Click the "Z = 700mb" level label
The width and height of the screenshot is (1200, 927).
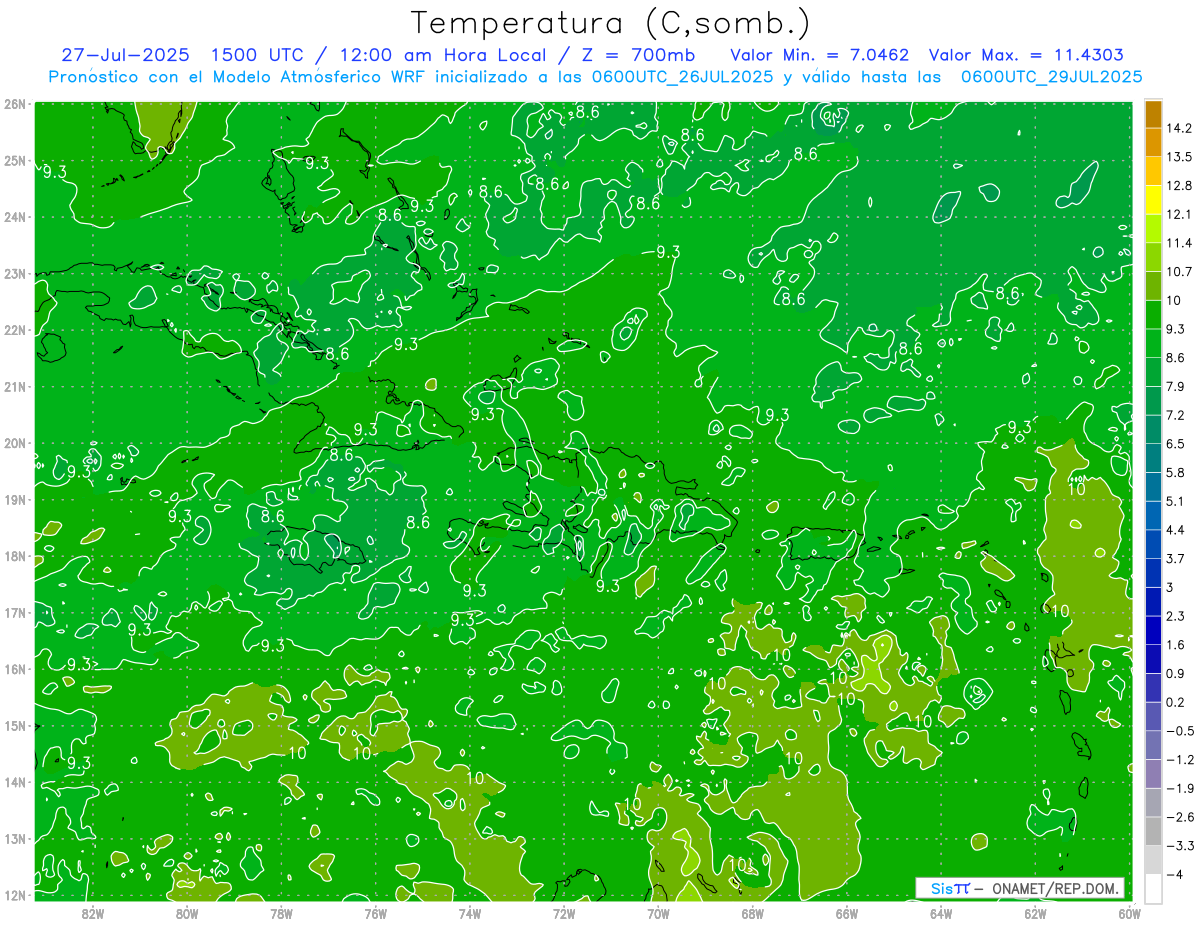[x=636, y=55]
